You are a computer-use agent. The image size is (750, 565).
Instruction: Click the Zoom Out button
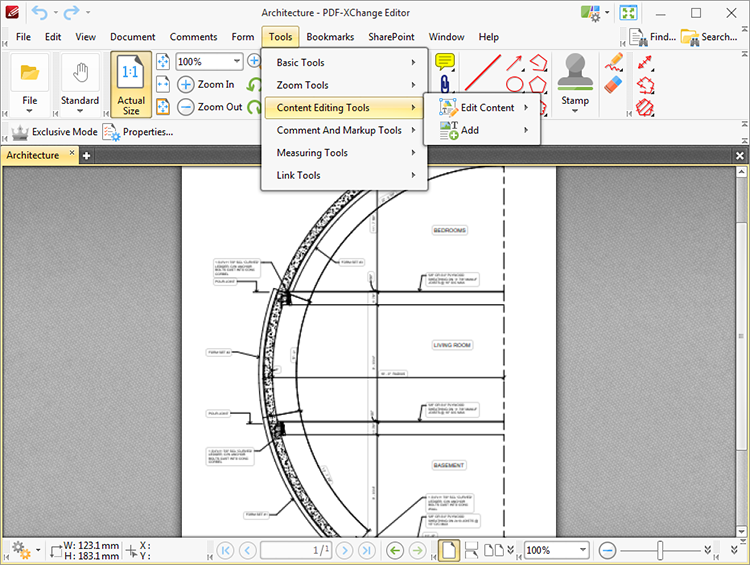[x=210, y=107]
